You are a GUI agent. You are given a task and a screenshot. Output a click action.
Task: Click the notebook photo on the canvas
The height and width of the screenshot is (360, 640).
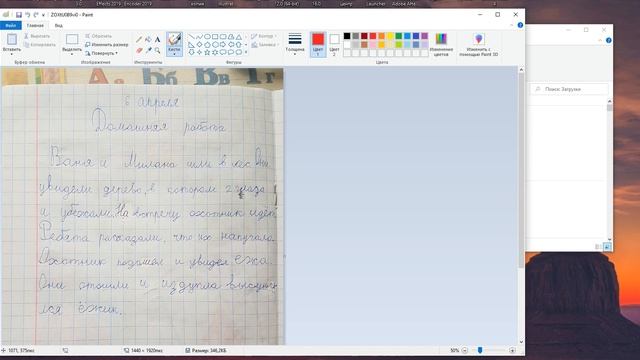click(142, 206)
